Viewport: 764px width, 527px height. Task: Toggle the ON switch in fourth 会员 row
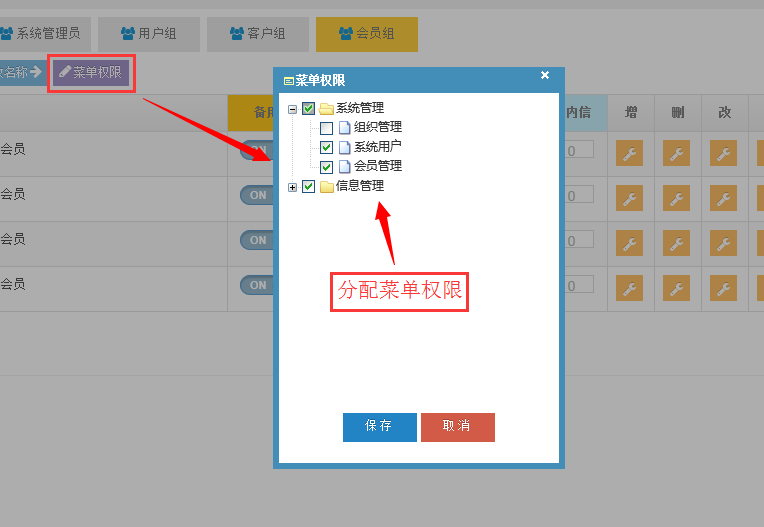(x=257, y=285)
